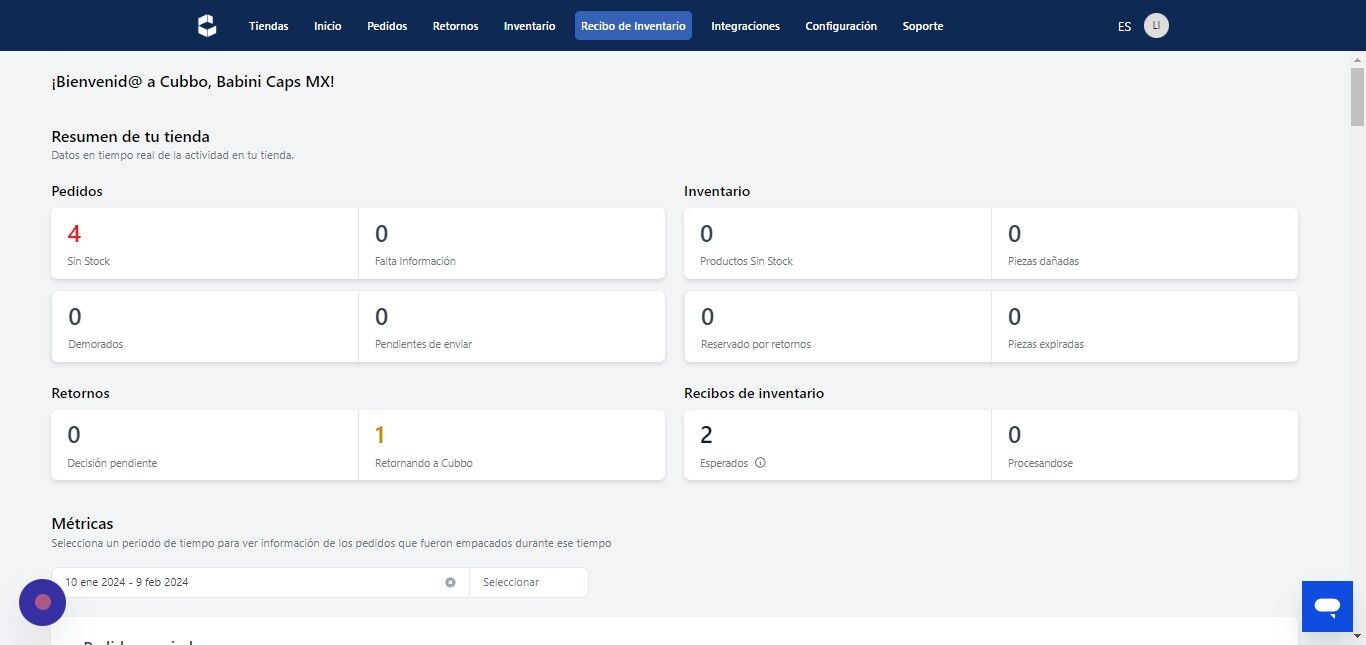The width and height of the screenshot is (1366, 645).
Task: Click the Cubbo logo icon
Action: tap(207, 26)
